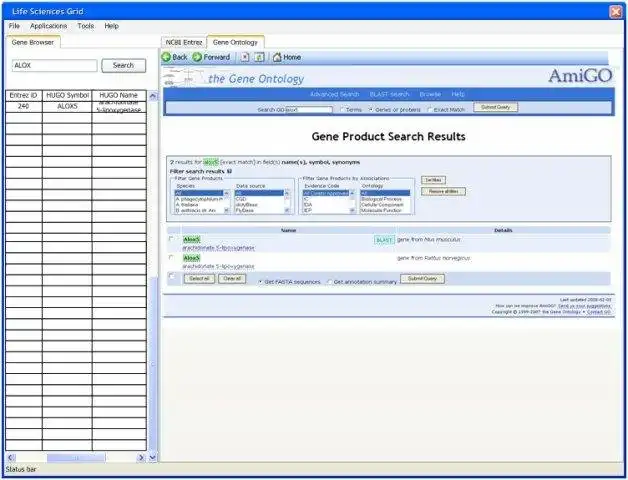Viewport: 628px width, 480px height.
Task: Click the BLAST button for Mus musculus result
Action: pyautogui.click(x=384, y=240)
